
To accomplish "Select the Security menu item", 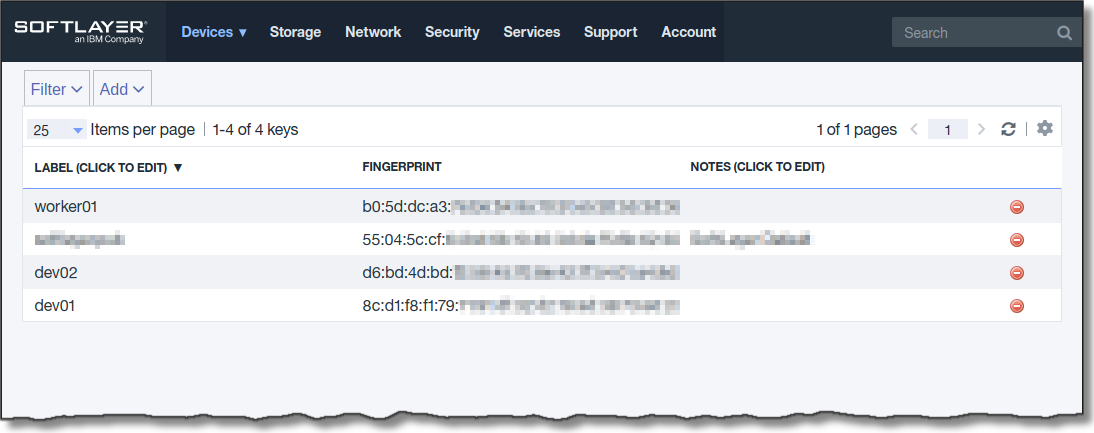I will pos(452,32).
